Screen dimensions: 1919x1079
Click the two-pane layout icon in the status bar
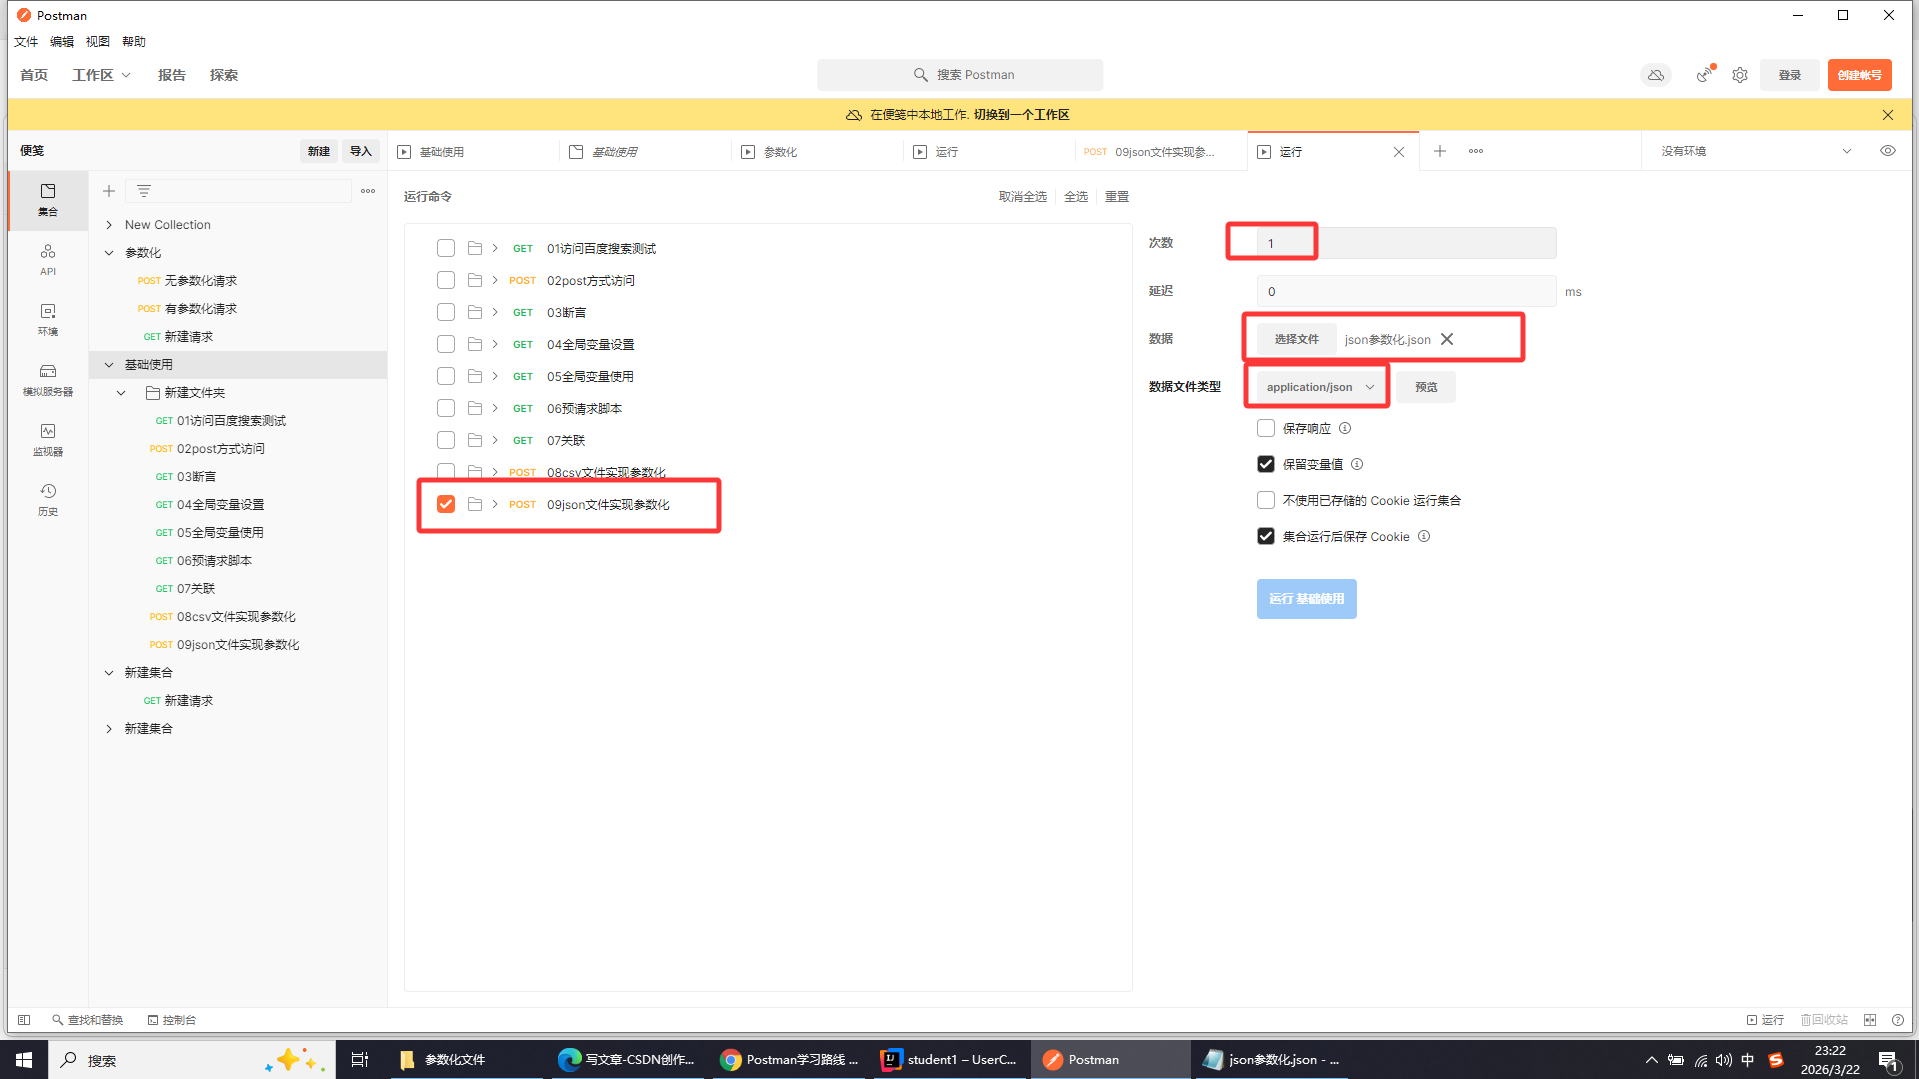pos(1870,1020)
